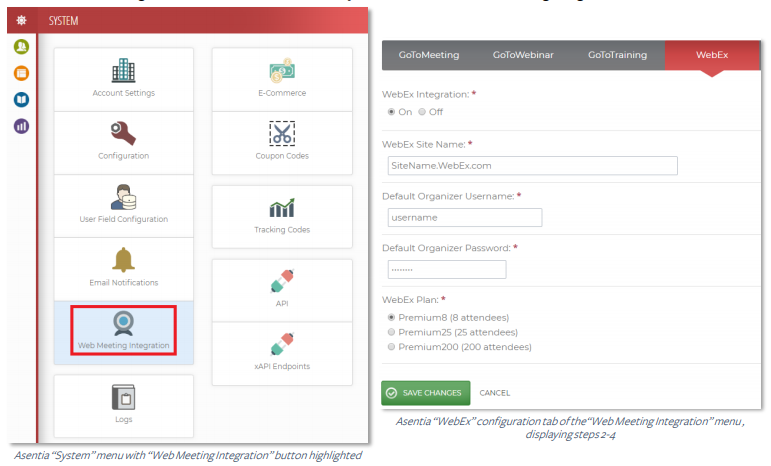Switch to the GoToMeeting tab

[429, 55]
